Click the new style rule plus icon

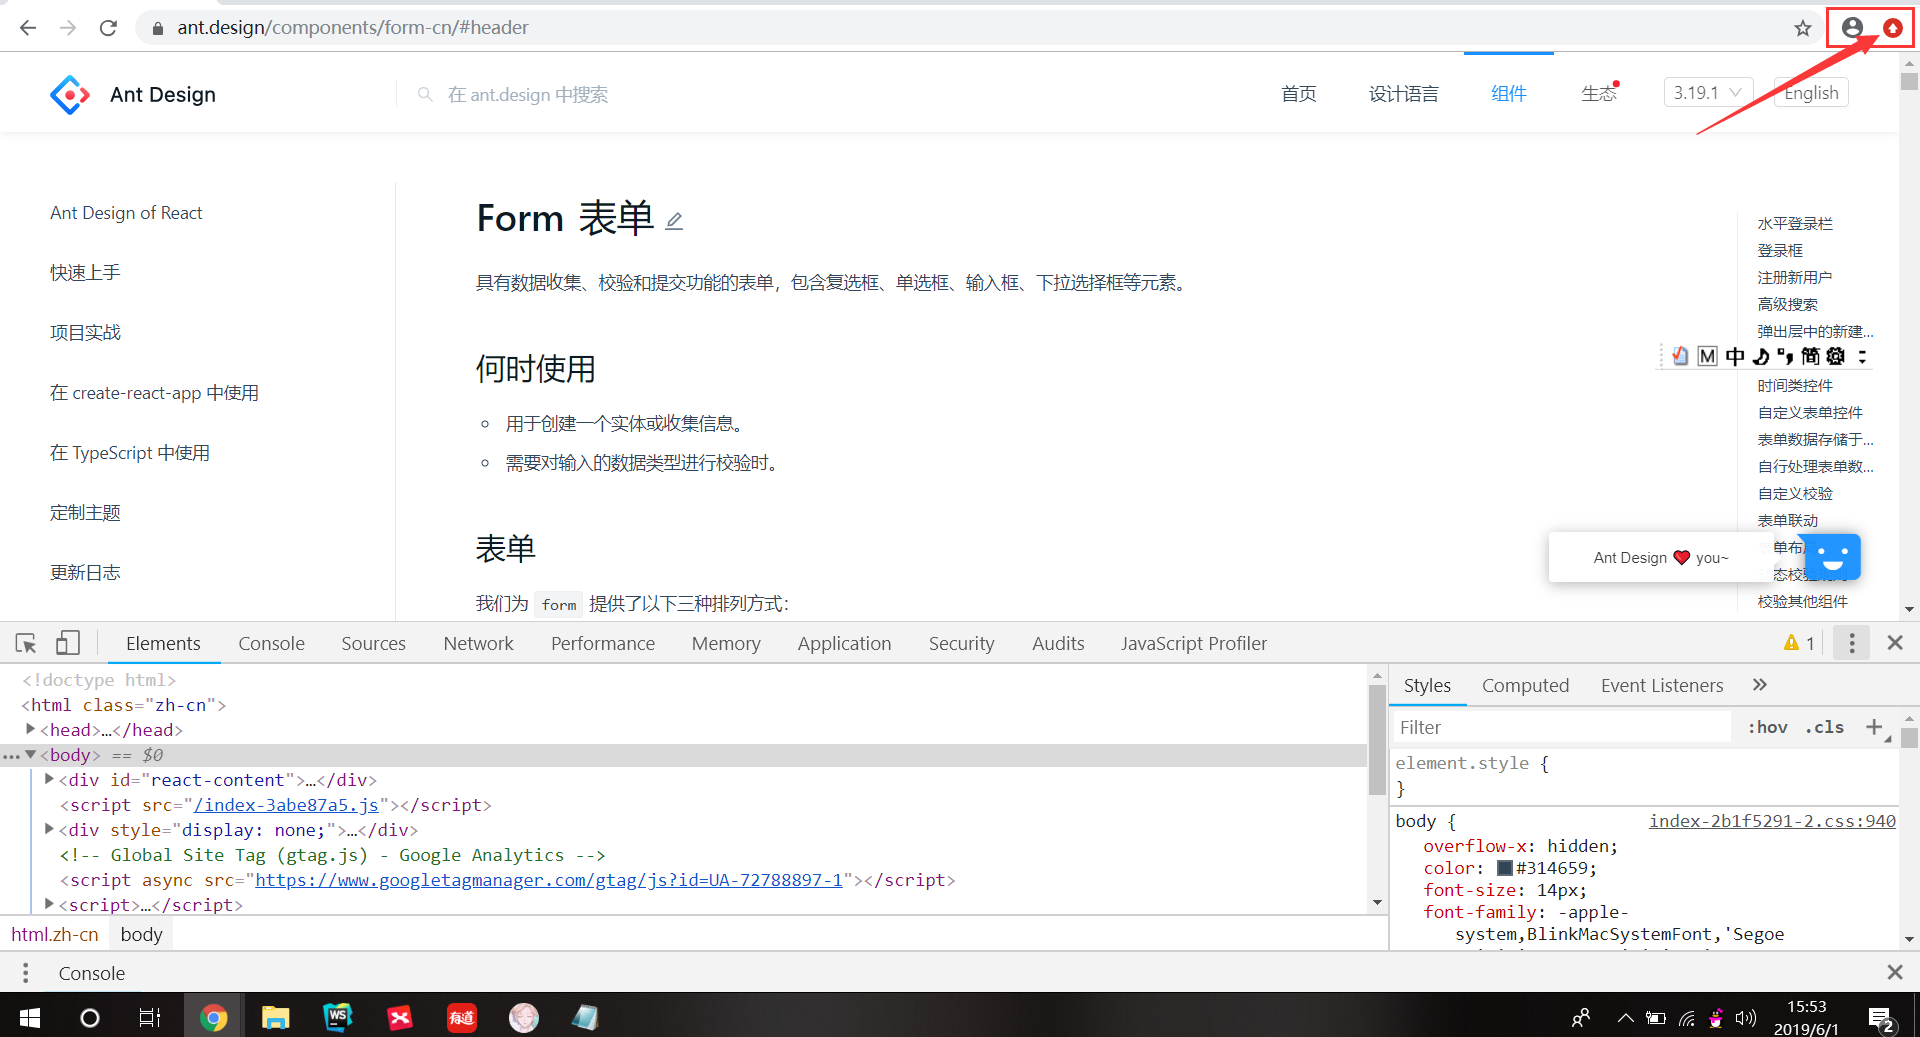pyautogui.click(x=1874, y=727)
